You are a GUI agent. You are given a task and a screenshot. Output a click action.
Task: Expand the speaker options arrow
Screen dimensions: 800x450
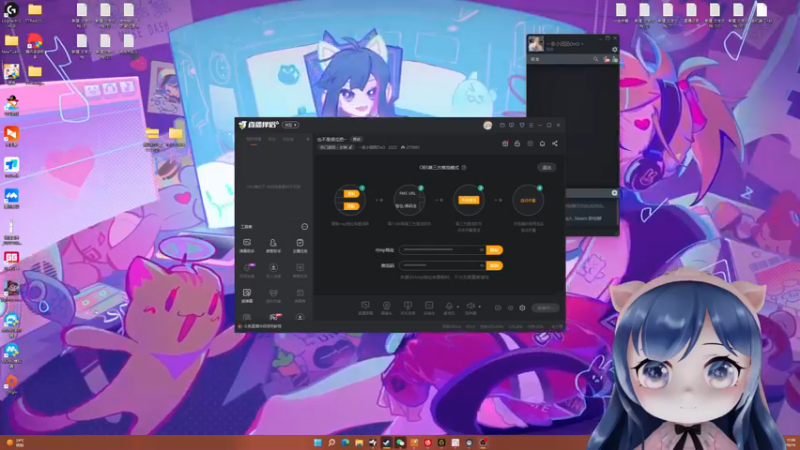[x=480, y=307]
